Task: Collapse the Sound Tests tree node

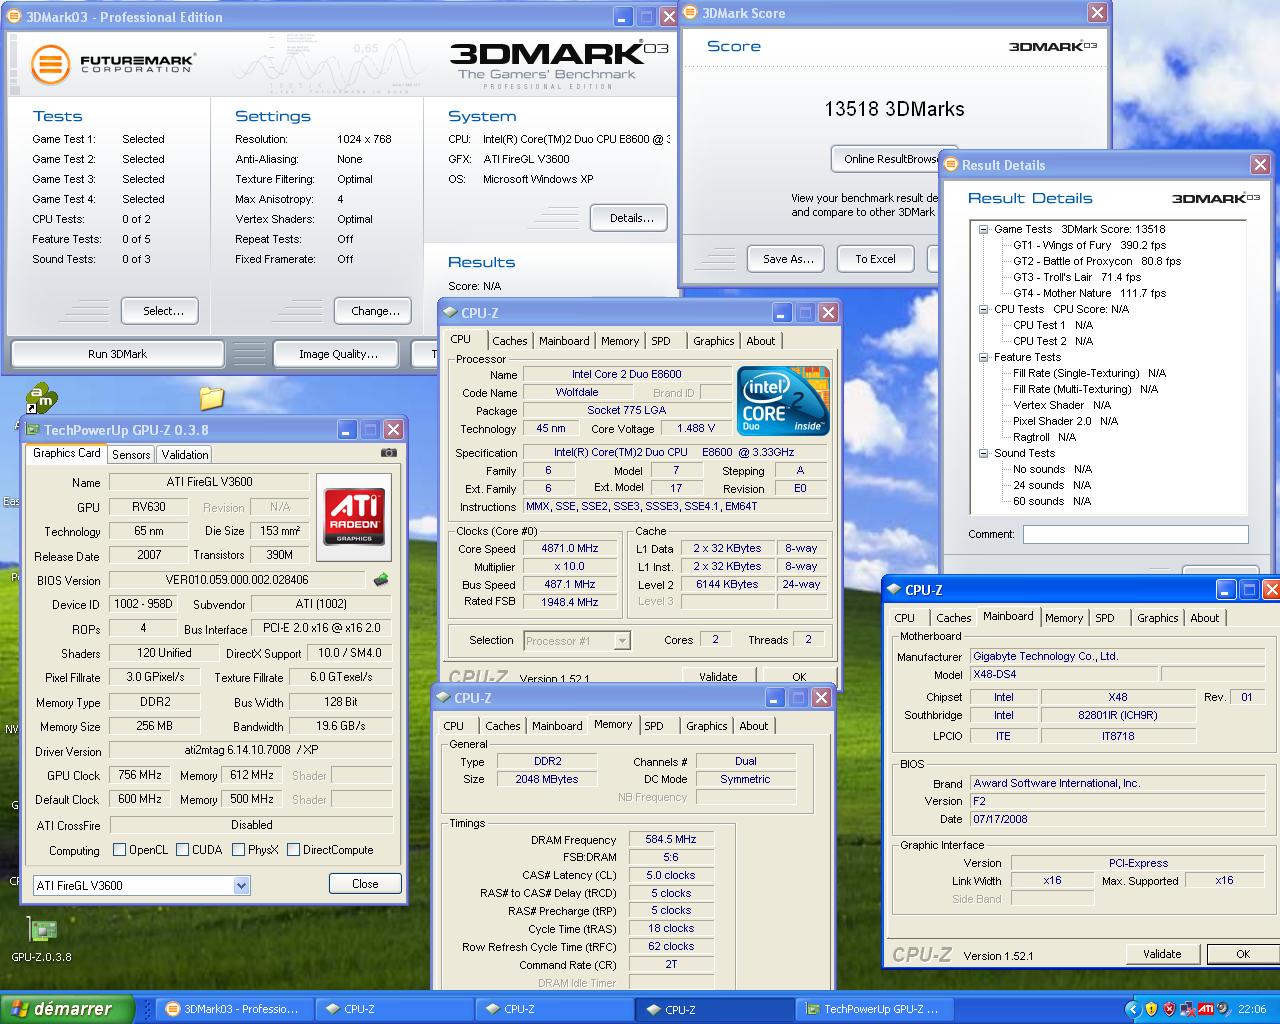Action: (x=984, y=453)
